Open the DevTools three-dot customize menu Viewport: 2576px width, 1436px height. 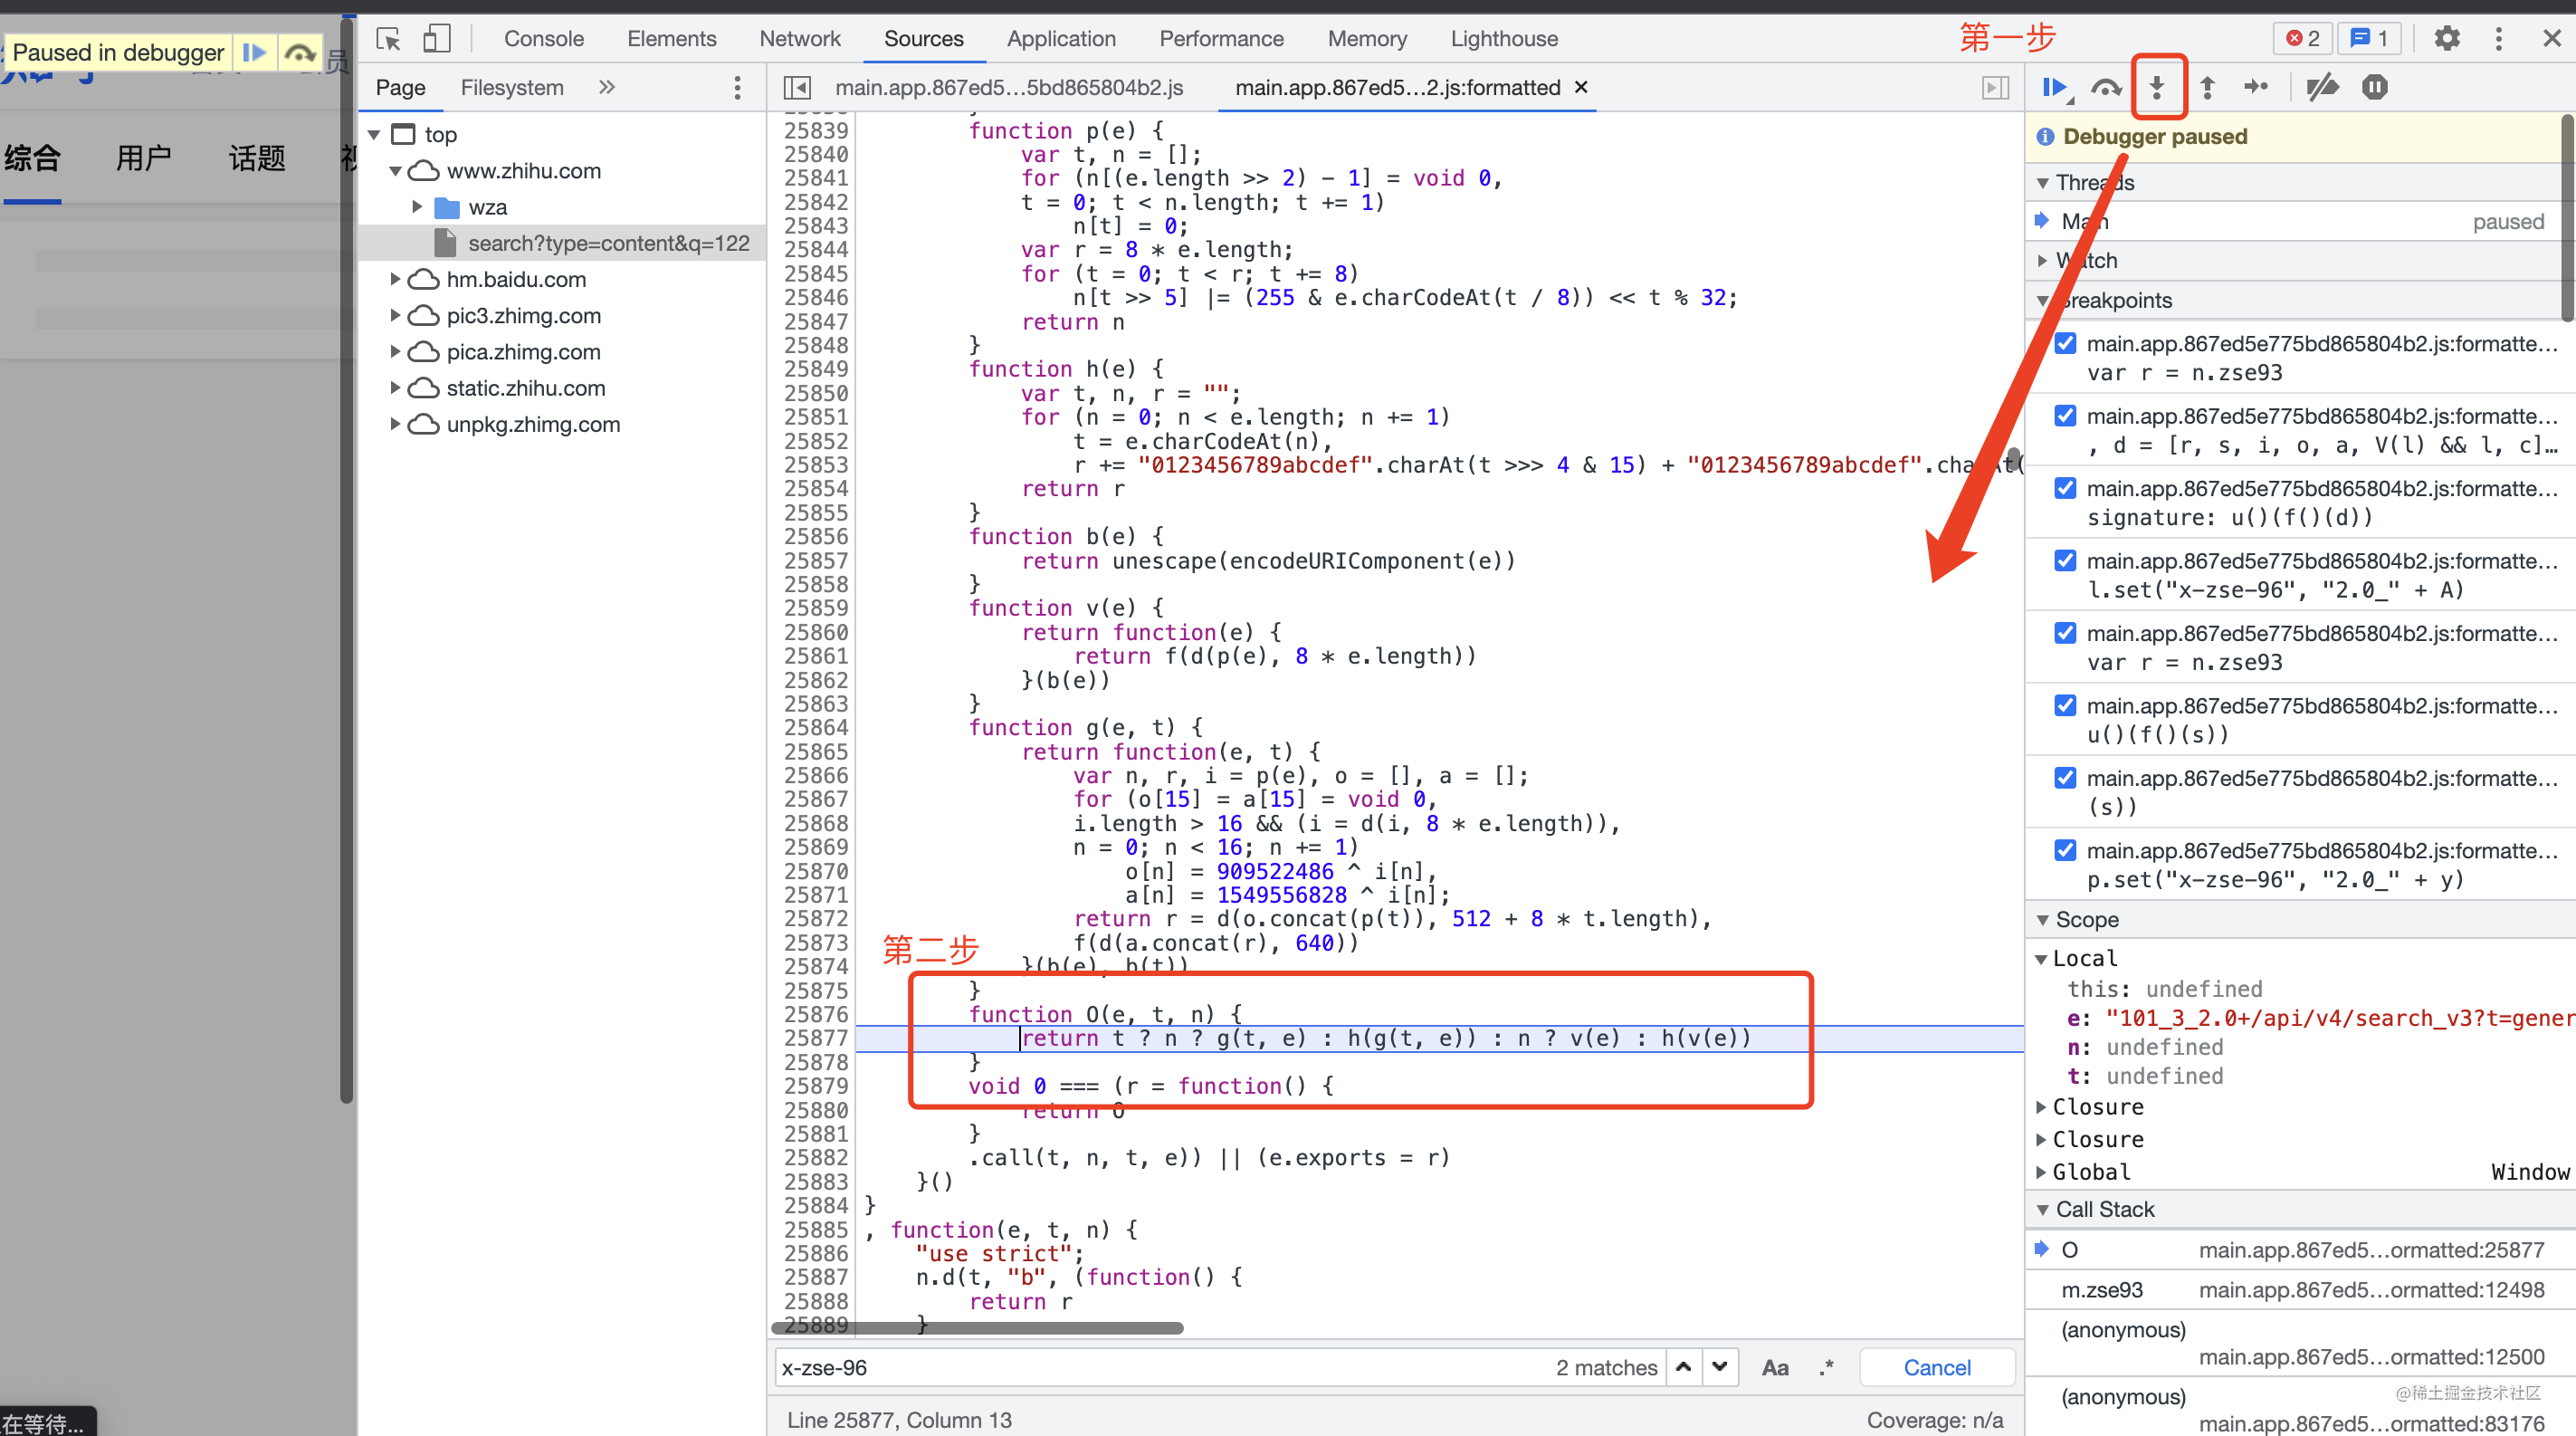pos(2498,39)
